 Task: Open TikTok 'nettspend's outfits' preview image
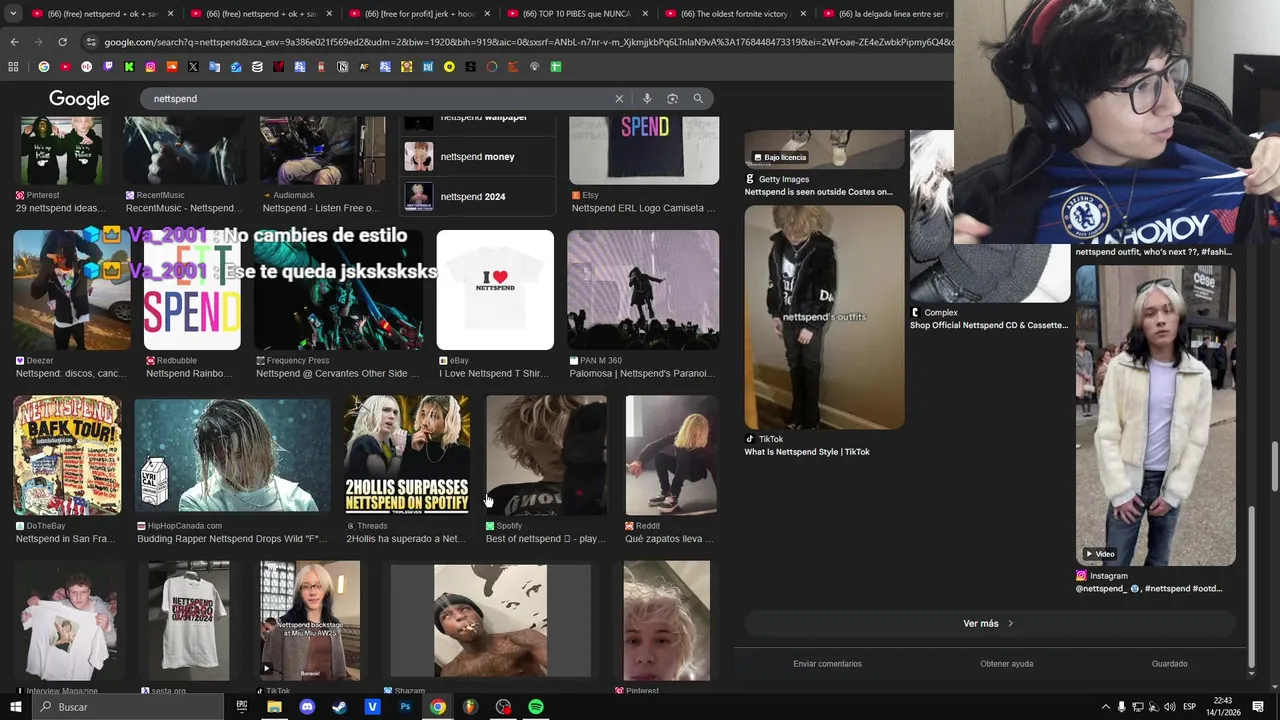click(x=825, y=317)
